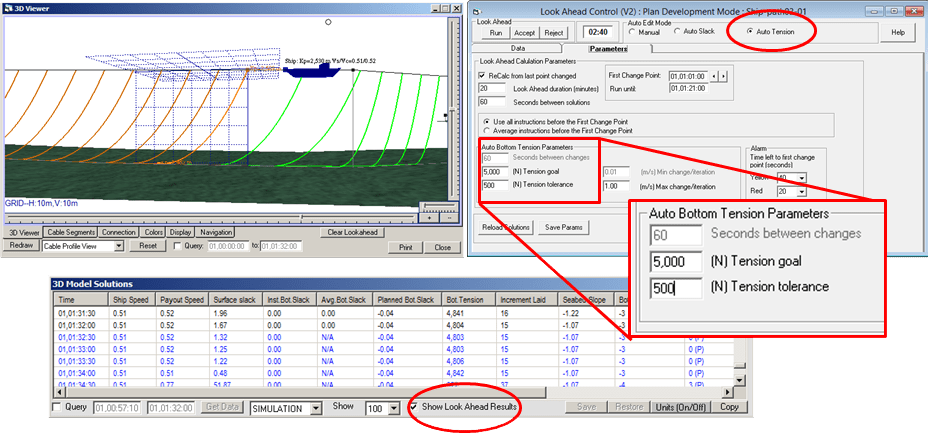Adjust the 3D Viewer vertical slider

coord(453,109)
